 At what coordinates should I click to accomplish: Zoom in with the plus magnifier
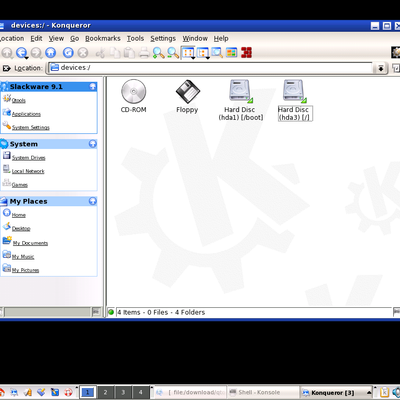(158, 53)
